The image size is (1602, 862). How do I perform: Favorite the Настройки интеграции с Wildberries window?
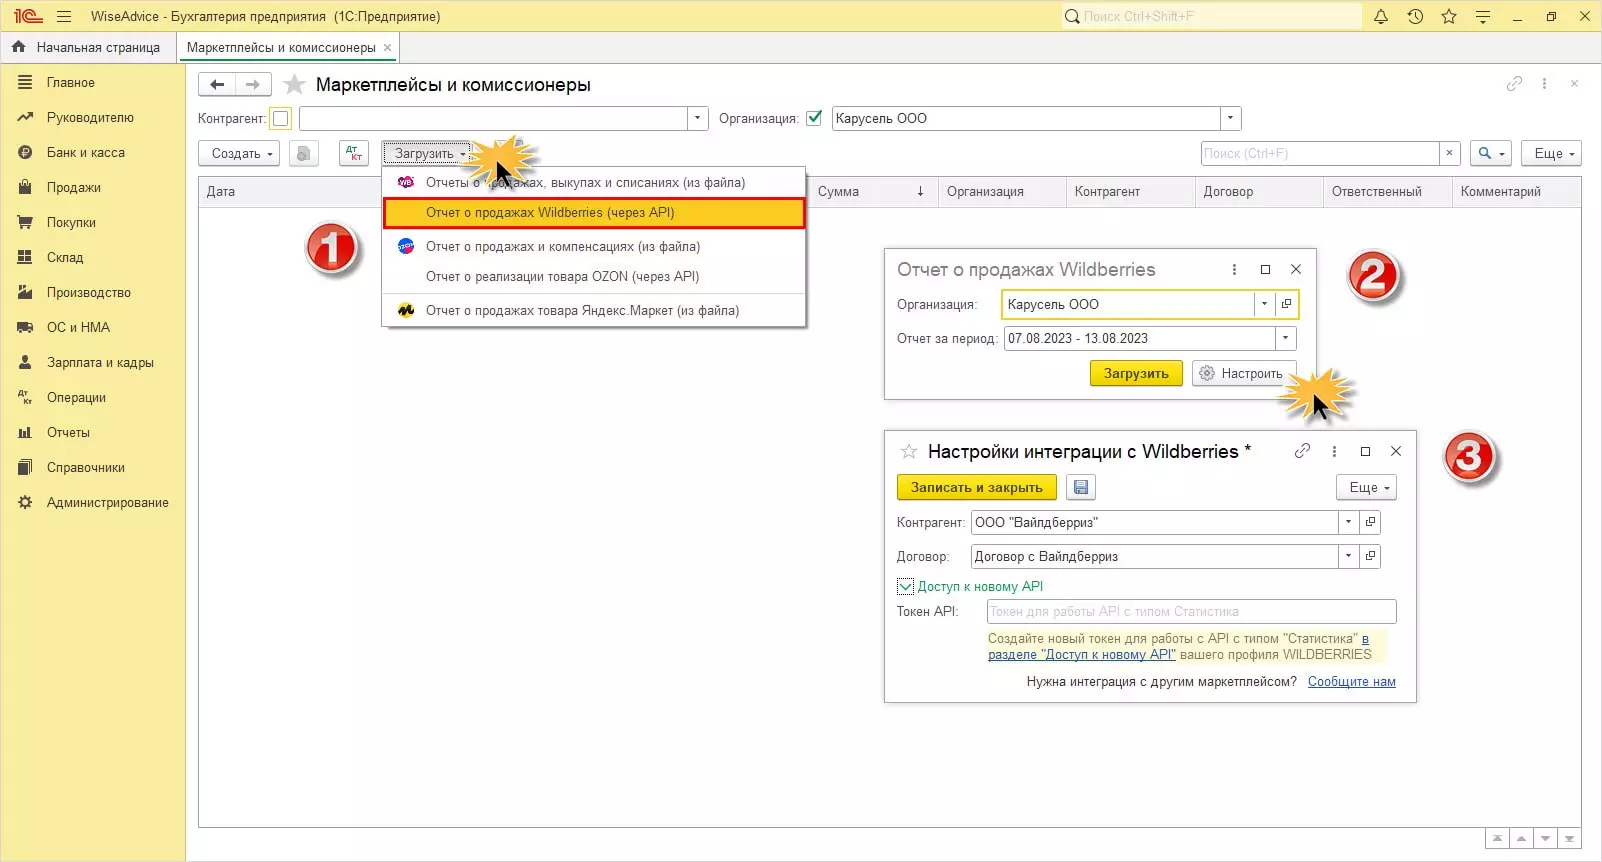[x=909, y=452]
